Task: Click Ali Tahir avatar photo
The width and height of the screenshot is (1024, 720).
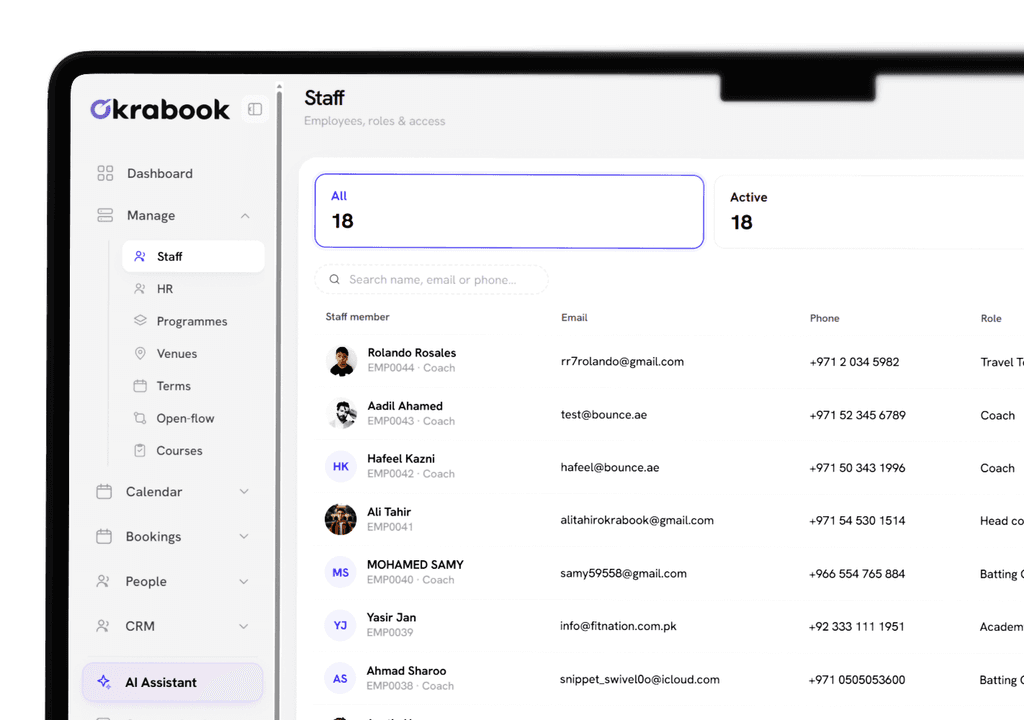Action: point(340,519)
